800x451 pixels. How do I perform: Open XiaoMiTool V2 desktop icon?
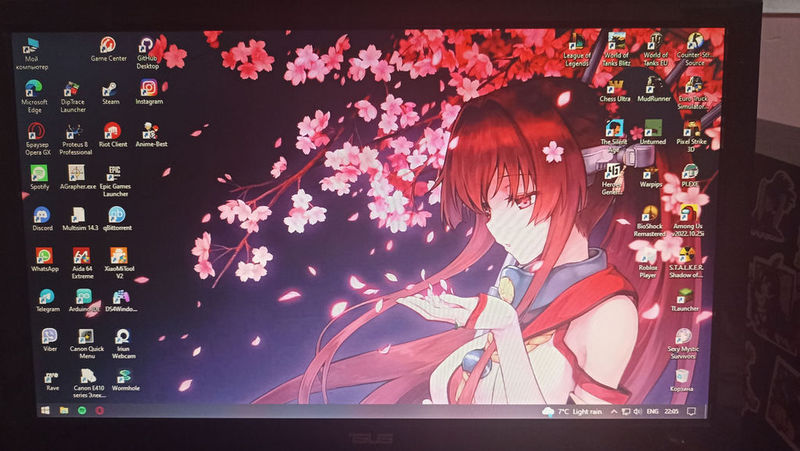point(119,262)
